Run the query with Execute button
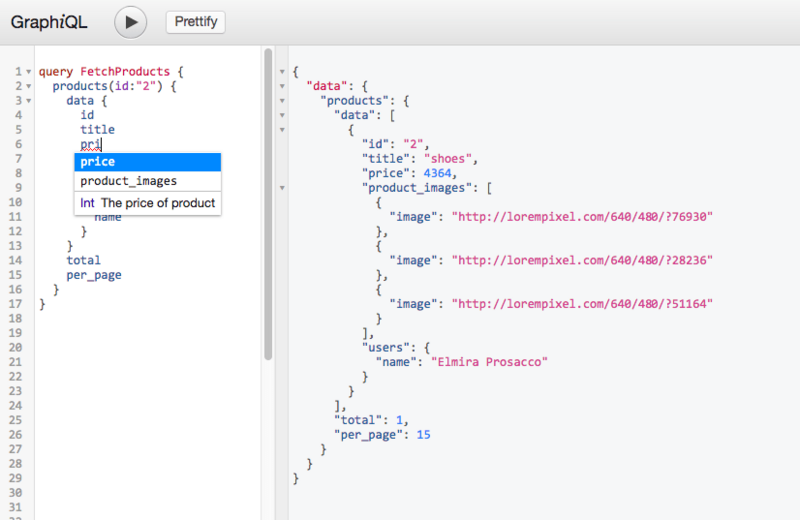 (131, 22)
